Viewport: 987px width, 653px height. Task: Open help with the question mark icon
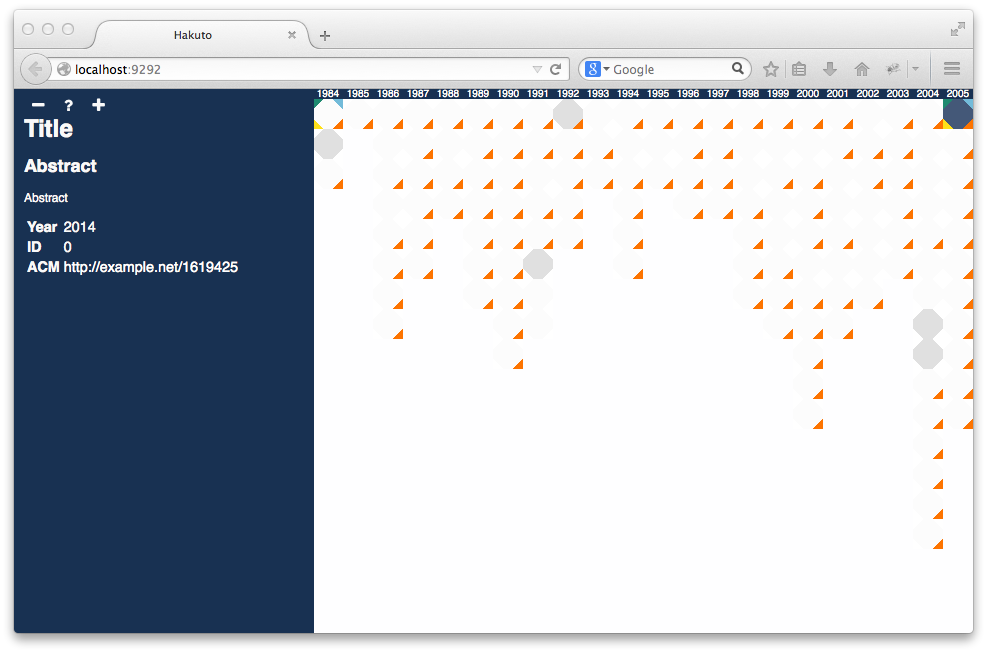[69, 106]
